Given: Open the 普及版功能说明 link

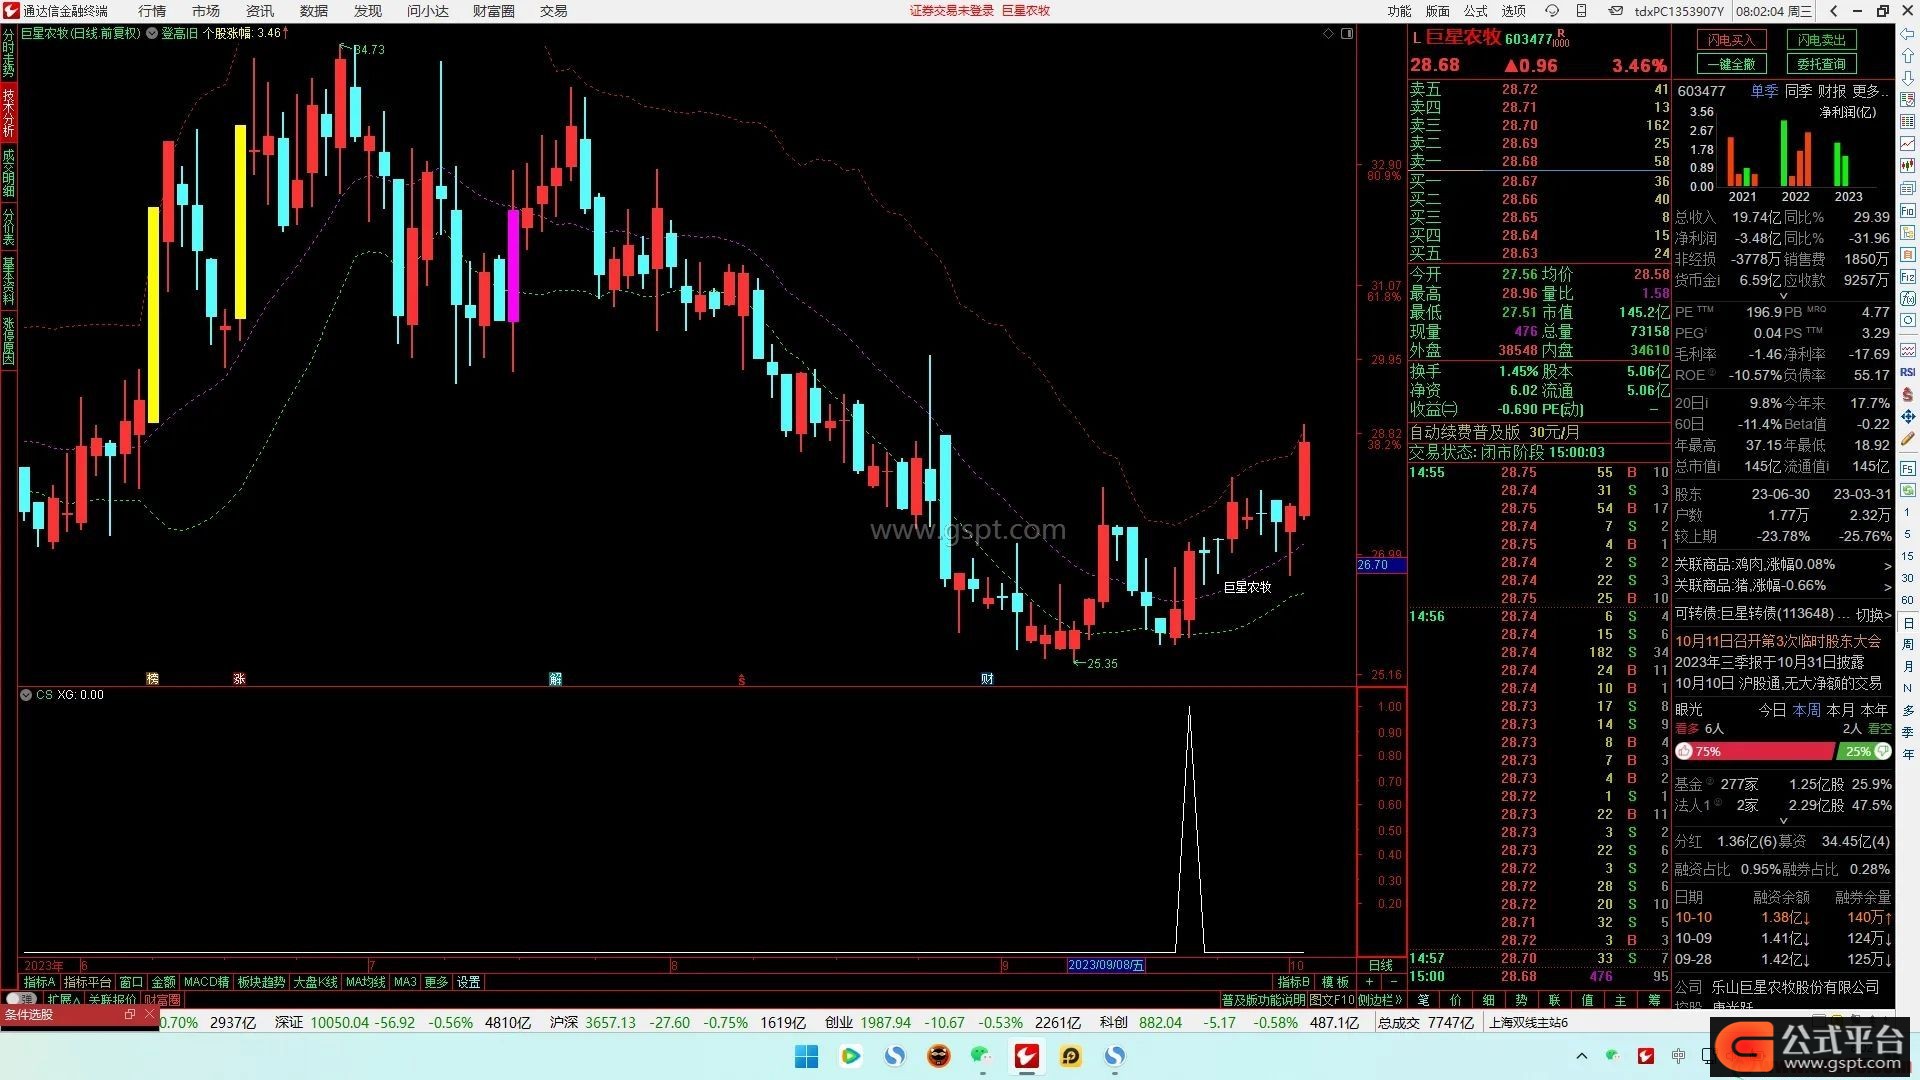Looking at the screenshot, I should 1263,999.
